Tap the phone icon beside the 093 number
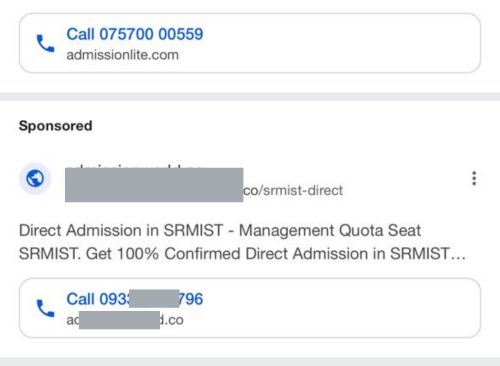The image size is (500, 366). point(45,308)
